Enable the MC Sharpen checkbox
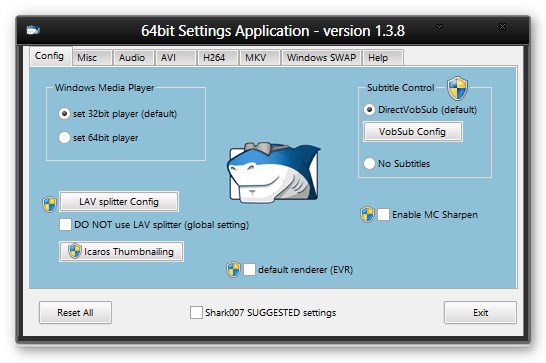Viewport: 546px width, 363px height. 383,214
